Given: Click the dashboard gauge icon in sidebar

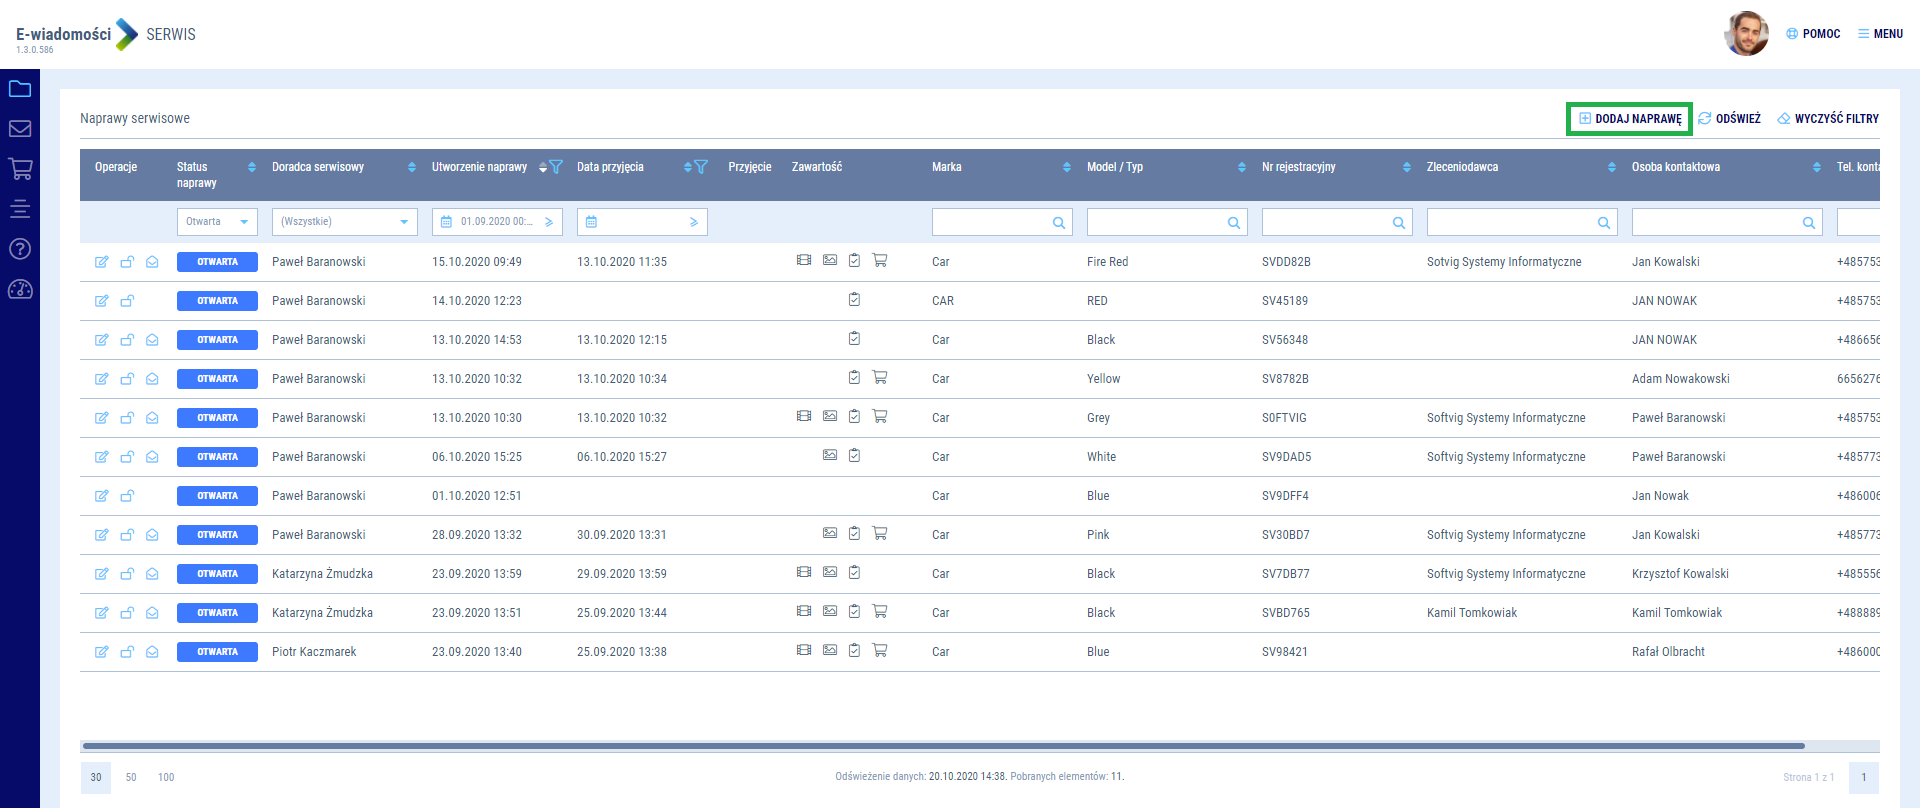Looking at the screenshot, I should [20, 290].
